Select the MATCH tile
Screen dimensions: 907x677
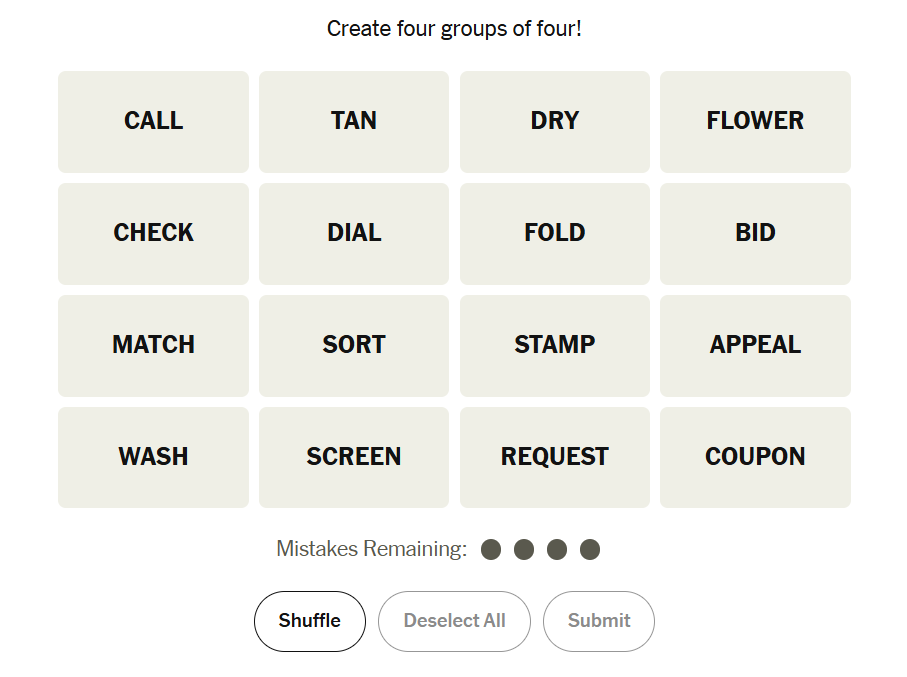pos(153,345)
